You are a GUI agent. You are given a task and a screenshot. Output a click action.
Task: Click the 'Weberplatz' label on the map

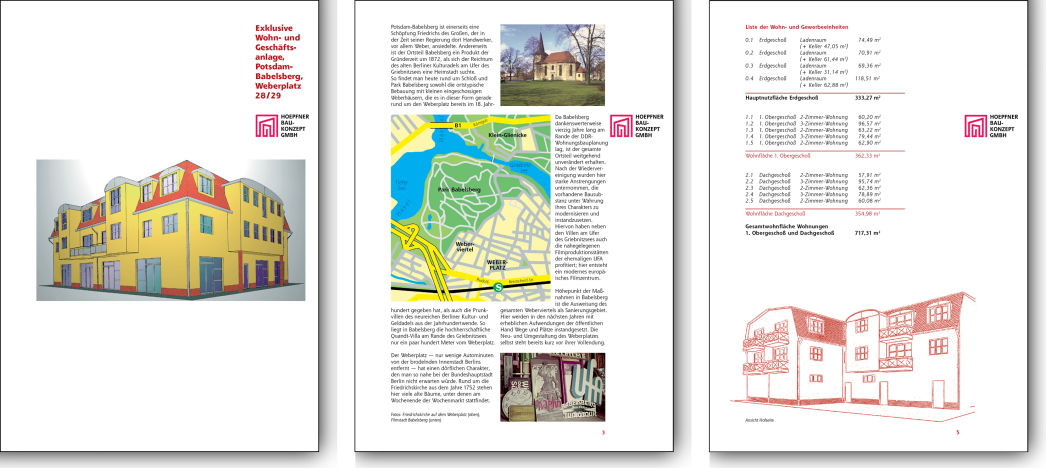click(x=502, y=264)
